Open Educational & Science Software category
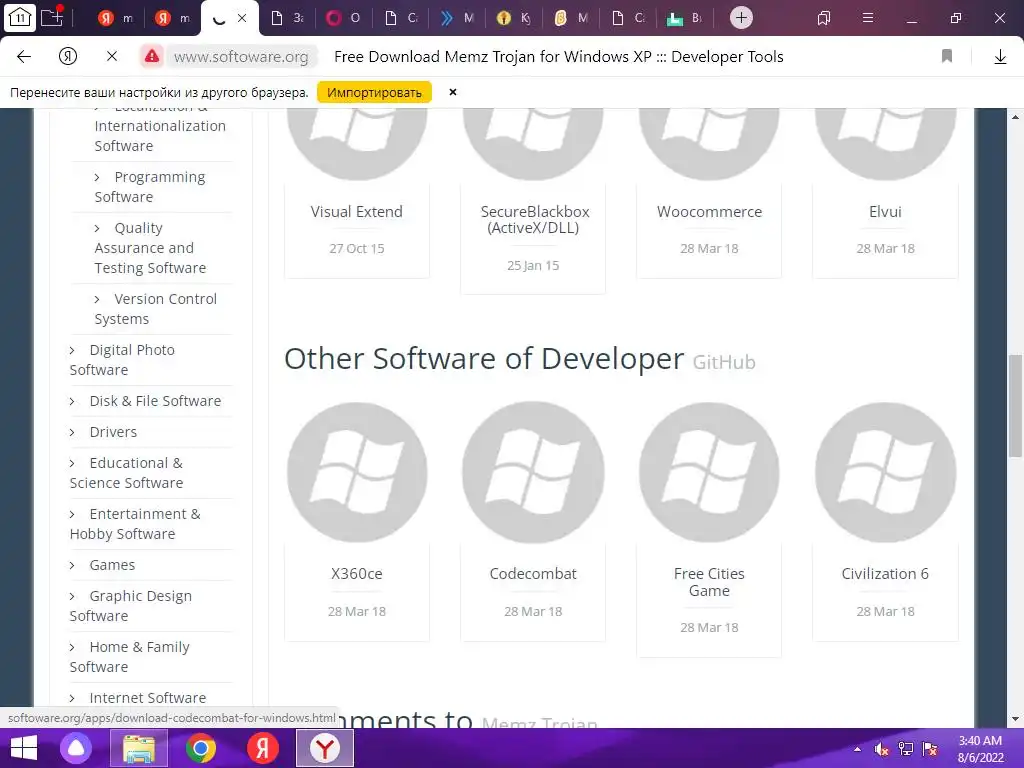1024x768 pixels. [126, 473]
